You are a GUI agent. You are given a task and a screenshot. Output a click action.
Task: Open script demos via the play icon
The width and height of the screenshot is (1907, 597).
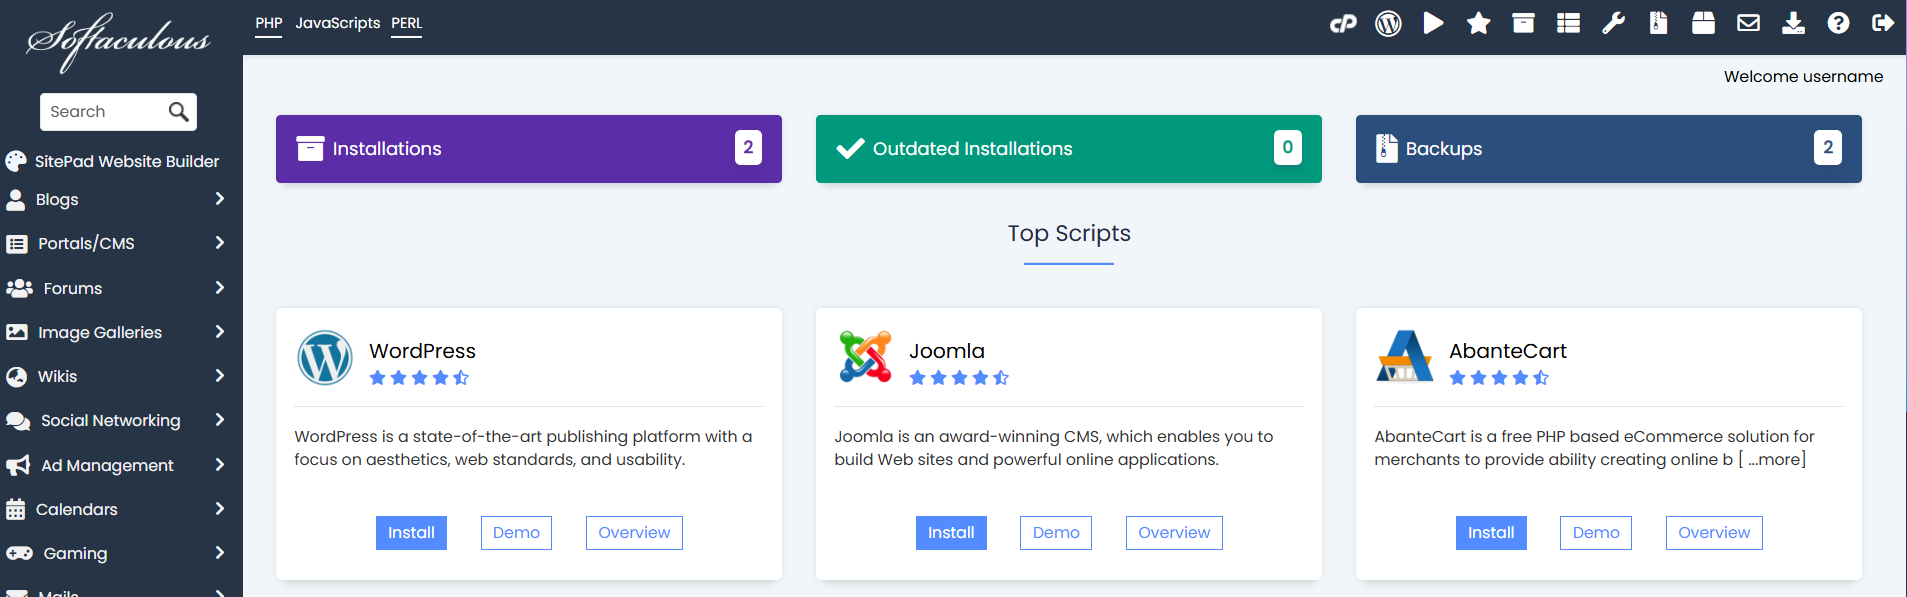1433,23
